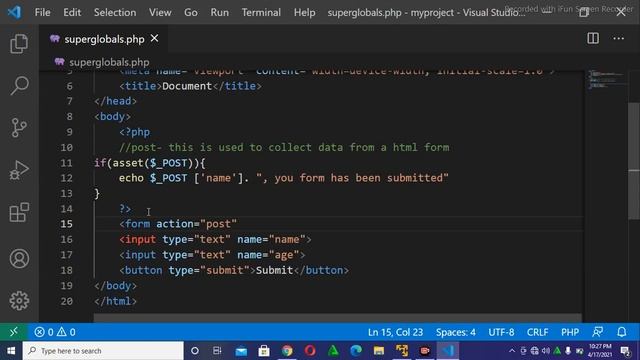
Task: Click Ln 15, Col 23 in status bar
Action: pyautogui.click(x=395, y=332)
